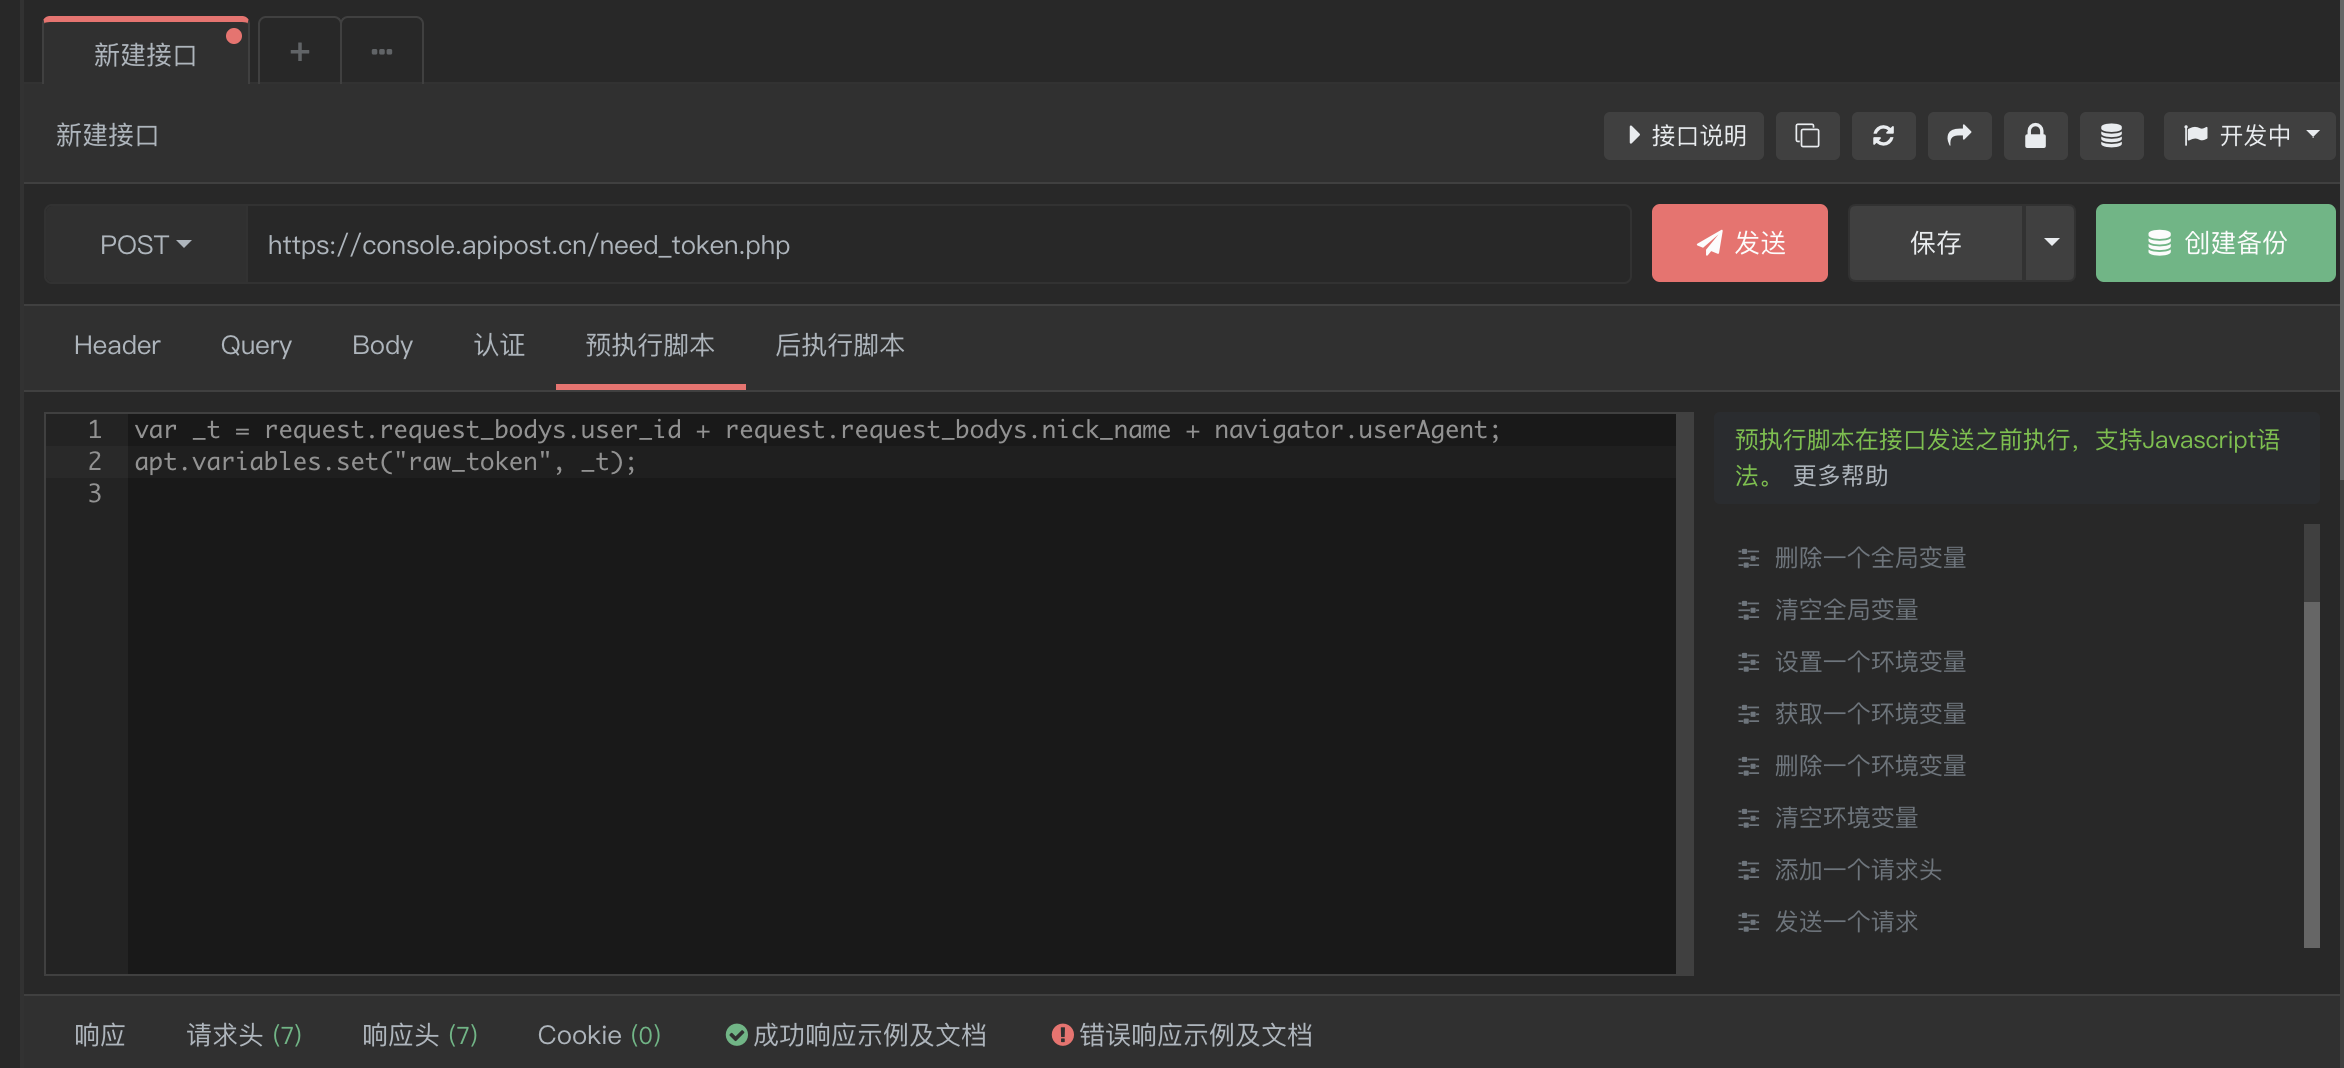The image size is (2344, 1068).
Task: Open 错误响应示例及文档 tab
Action: pos(1182,1035)
